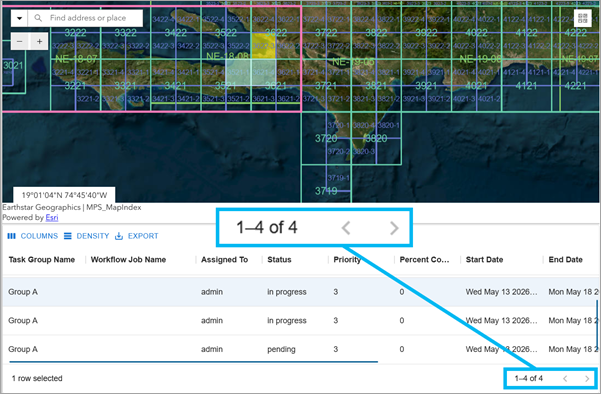This screenshot has width=601, height=394.
Task: Click map grid label 3222
Action: (76, 33)
